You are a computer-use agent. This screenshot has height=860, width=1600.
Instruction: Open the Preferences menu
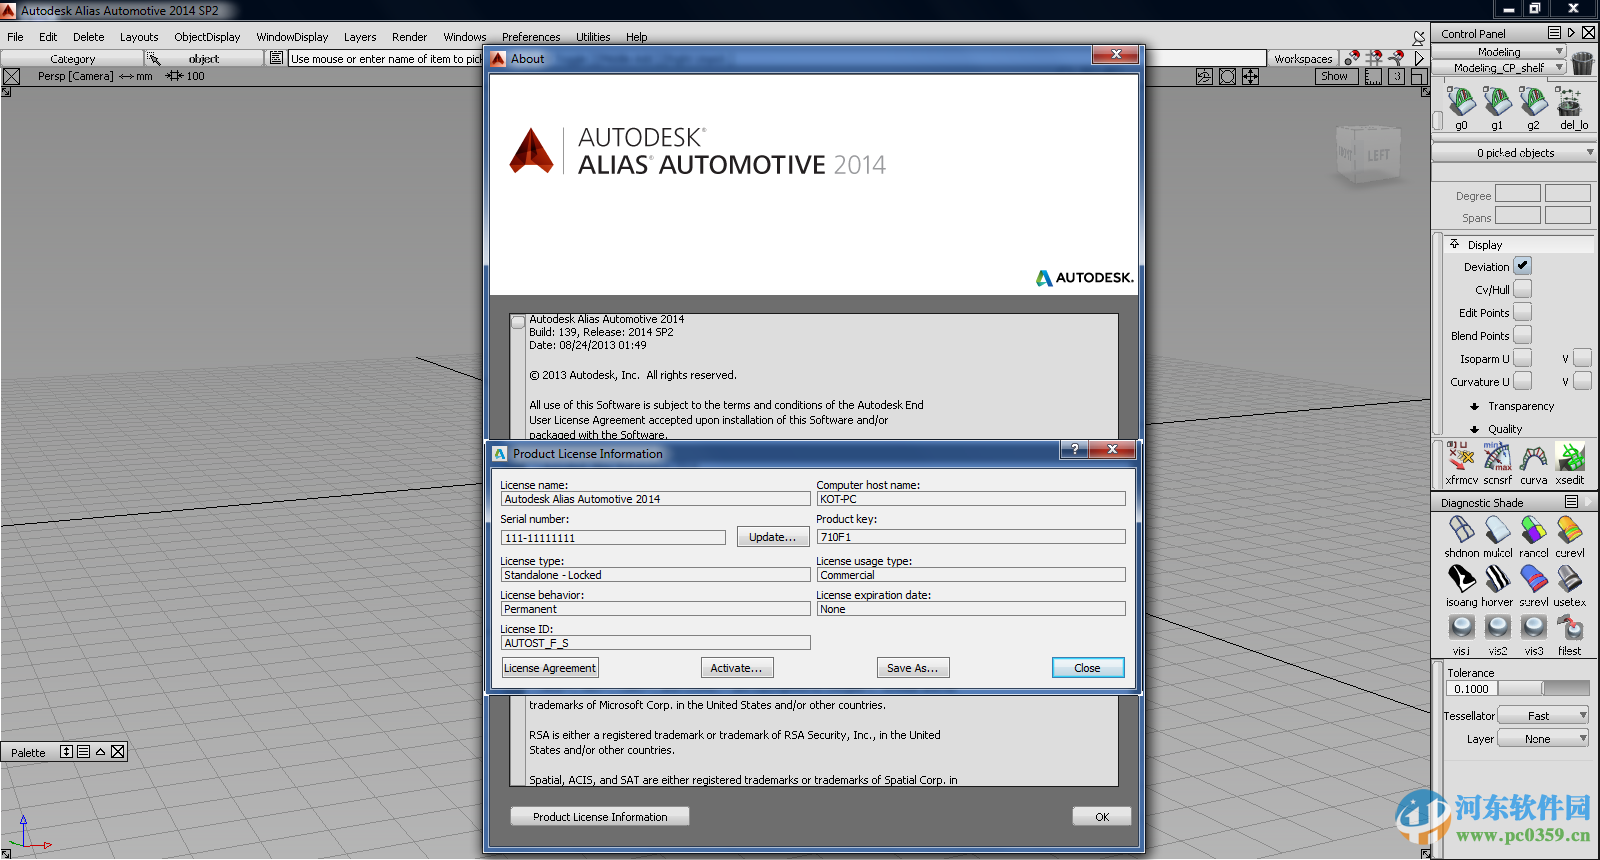[x=531, y=37]
